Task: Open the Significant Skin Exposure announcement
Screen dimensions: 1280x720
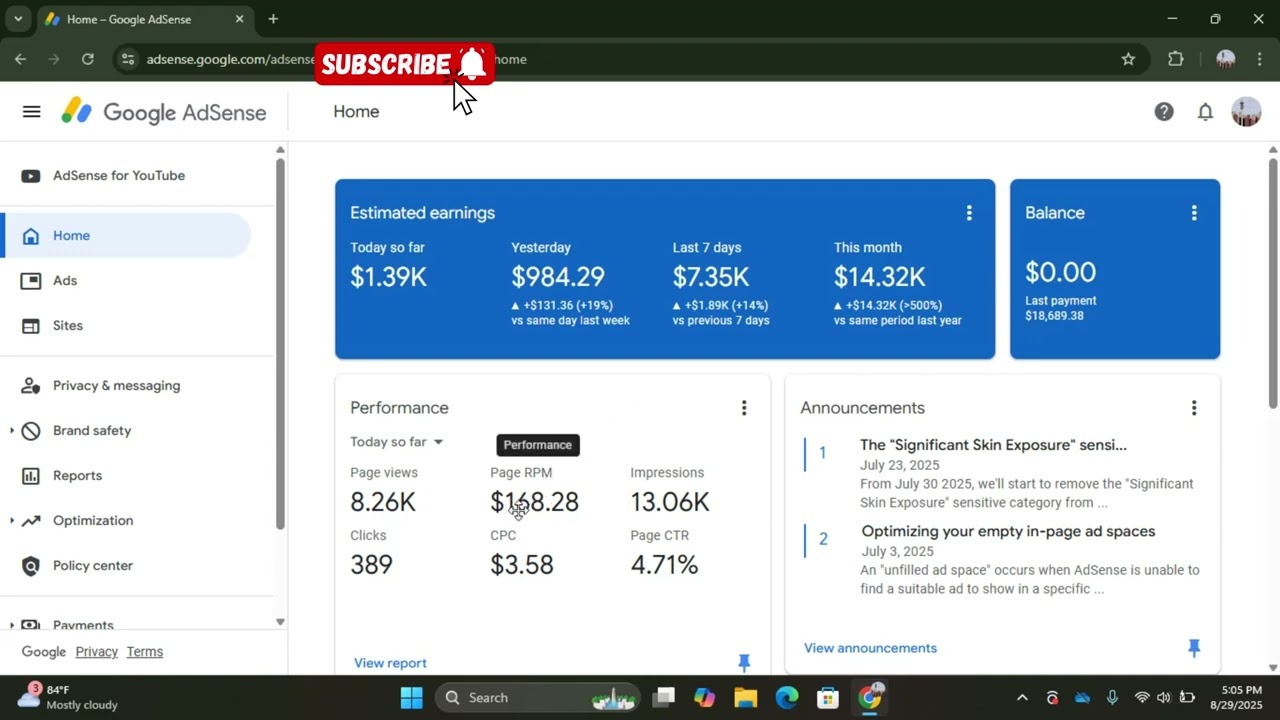Action: [993, 445]
